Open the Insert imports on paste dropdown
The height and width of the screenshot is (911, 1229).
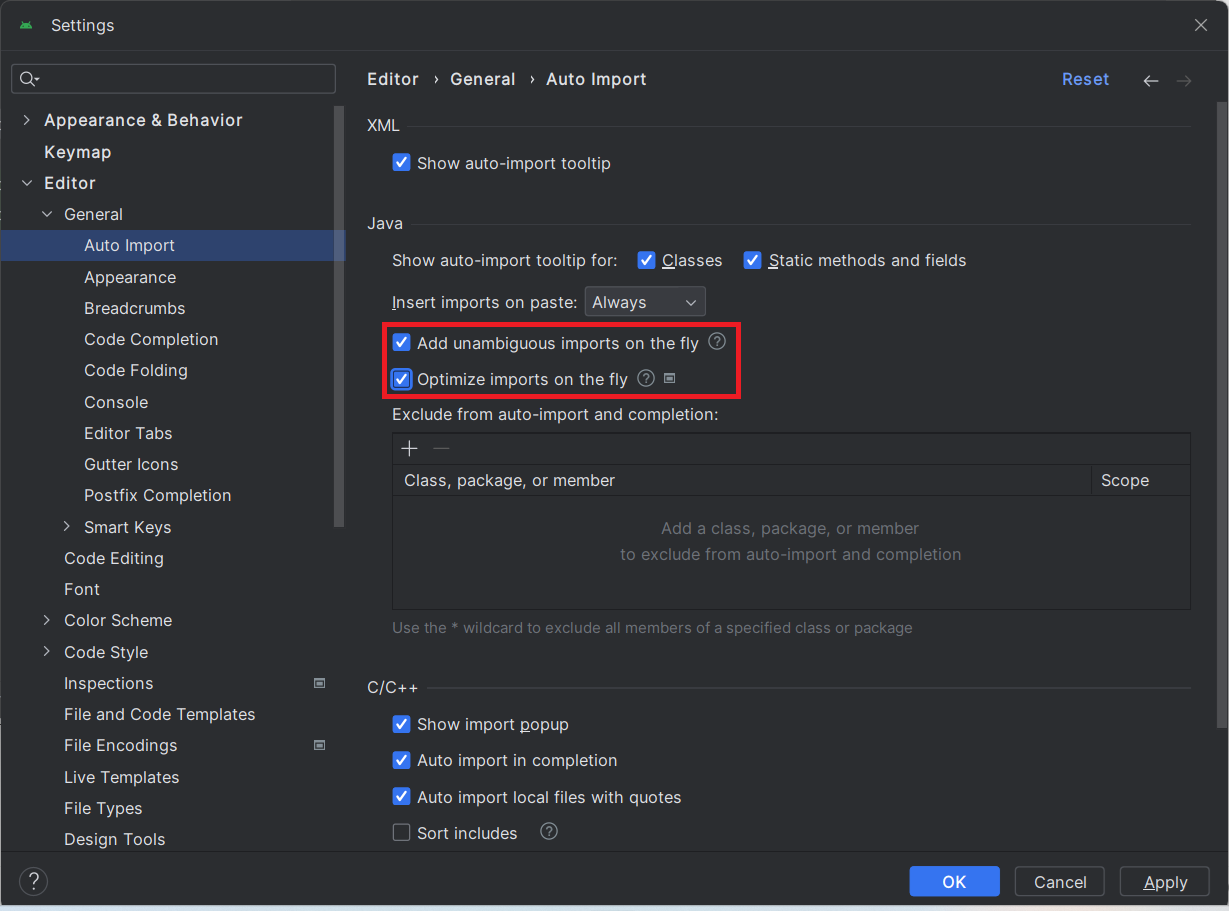645,302
